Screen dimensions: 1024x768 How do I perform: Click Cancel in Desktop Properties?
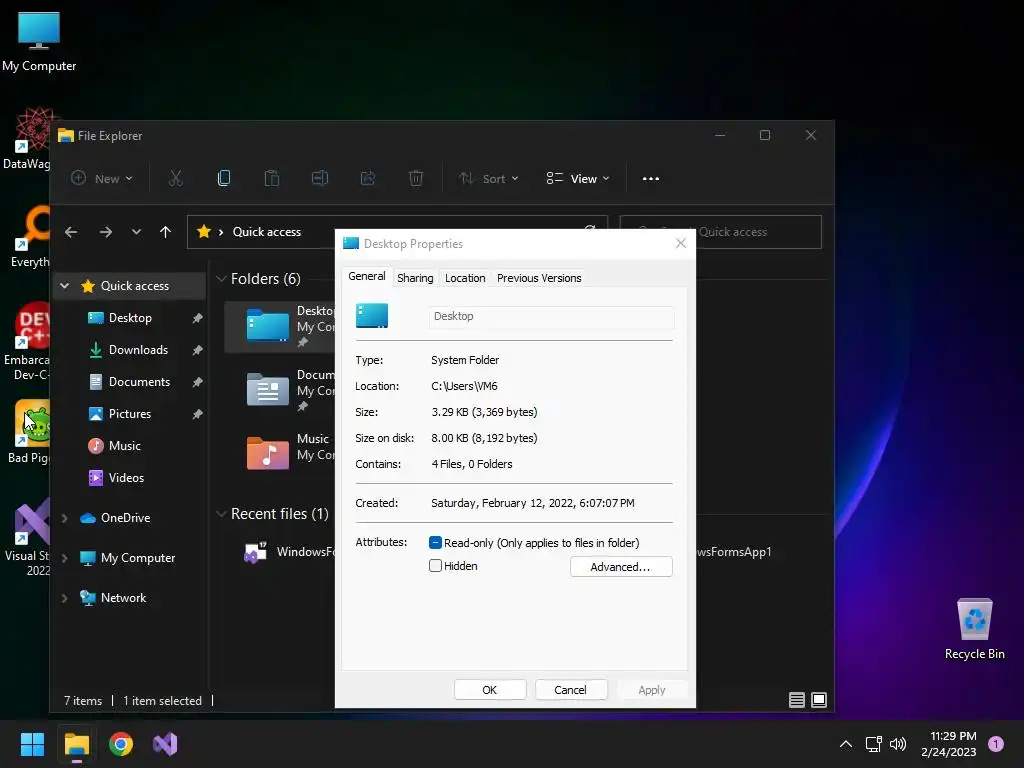(x=571, y=690)
